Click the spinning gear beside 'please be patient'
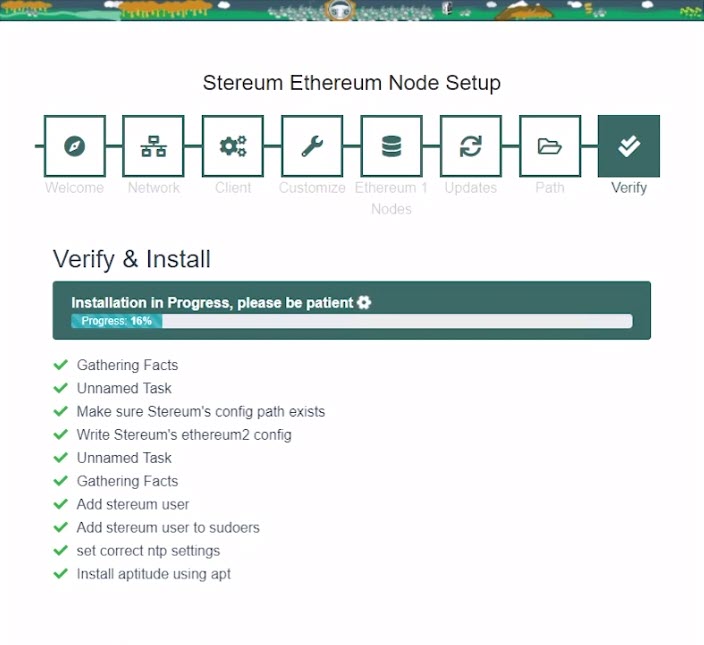This screenshot has width=704, height=645. pyautogui.click(x=364, y=302)
